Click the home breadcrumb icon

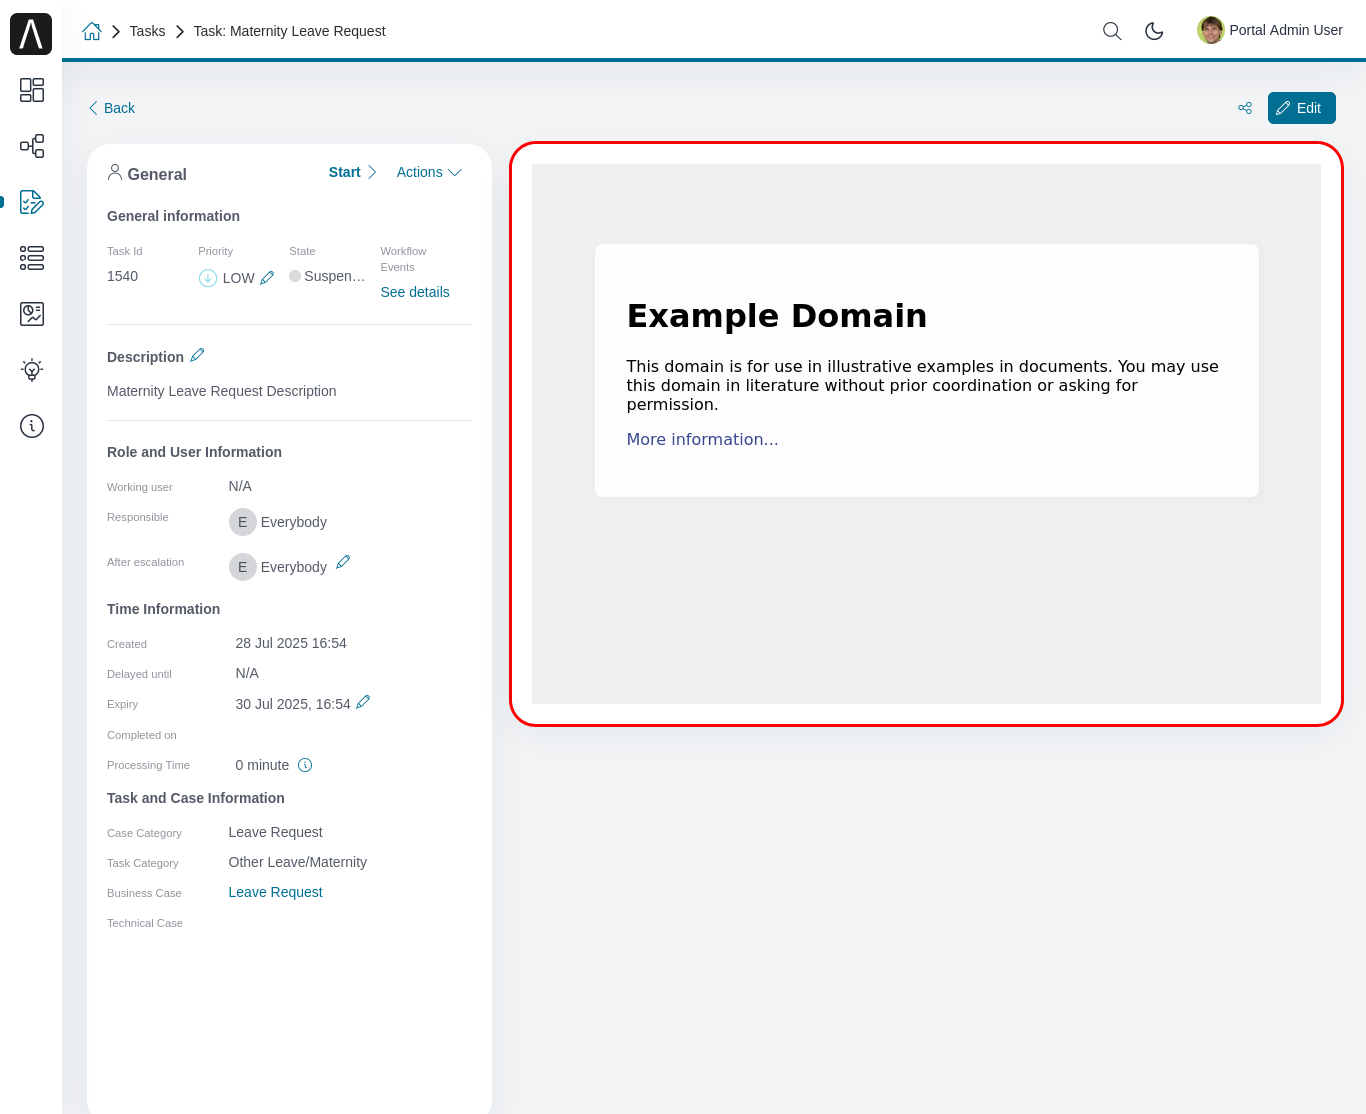pos(92,31)
